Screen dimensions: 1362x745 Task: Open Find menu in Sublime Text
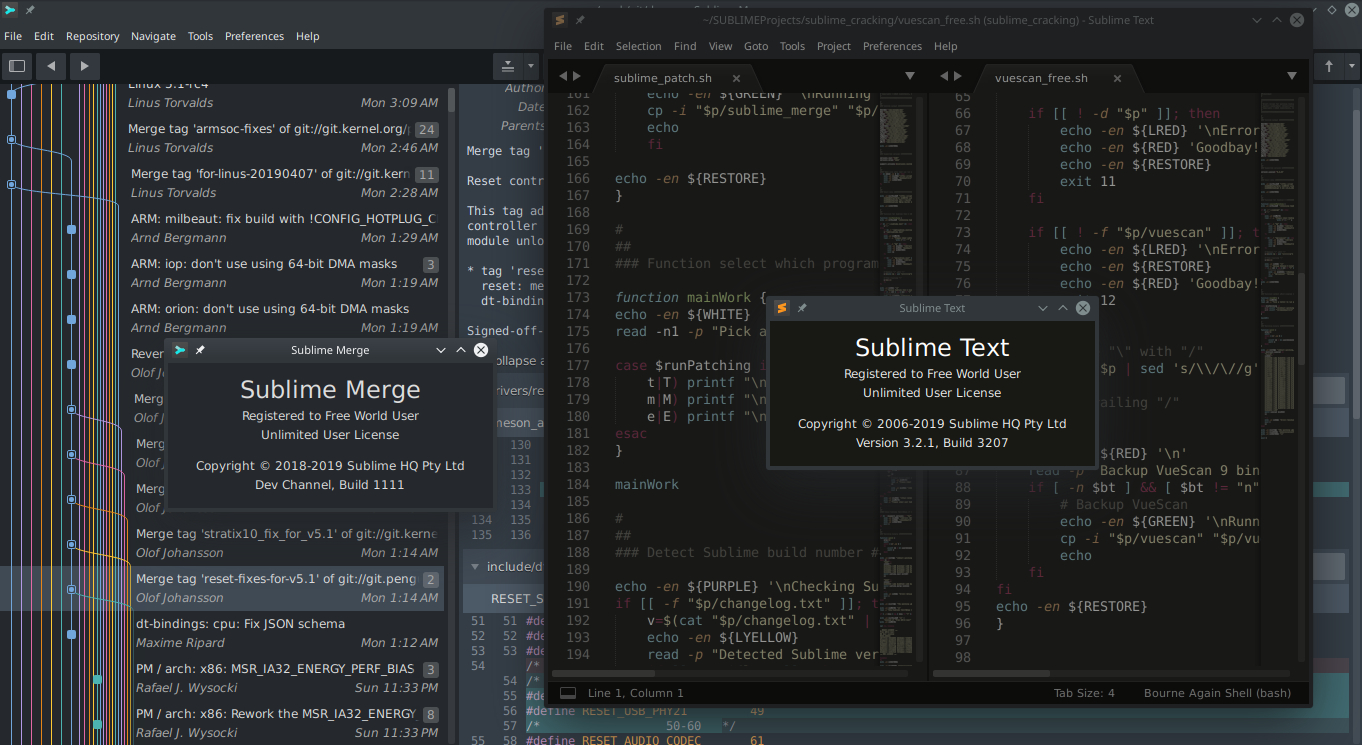pyautogui.click(x=685, y=46)
